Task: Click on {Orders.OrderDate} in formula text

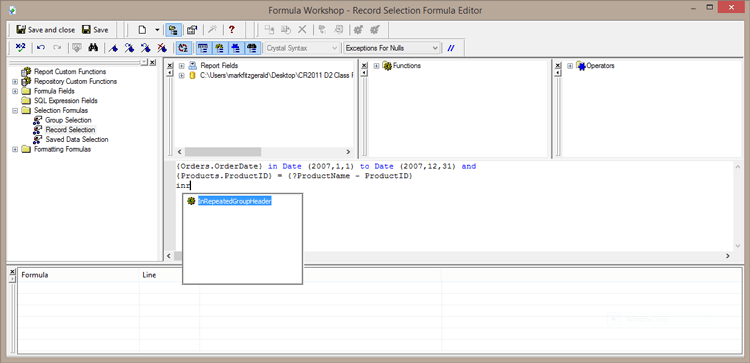Action: [220, 166]
